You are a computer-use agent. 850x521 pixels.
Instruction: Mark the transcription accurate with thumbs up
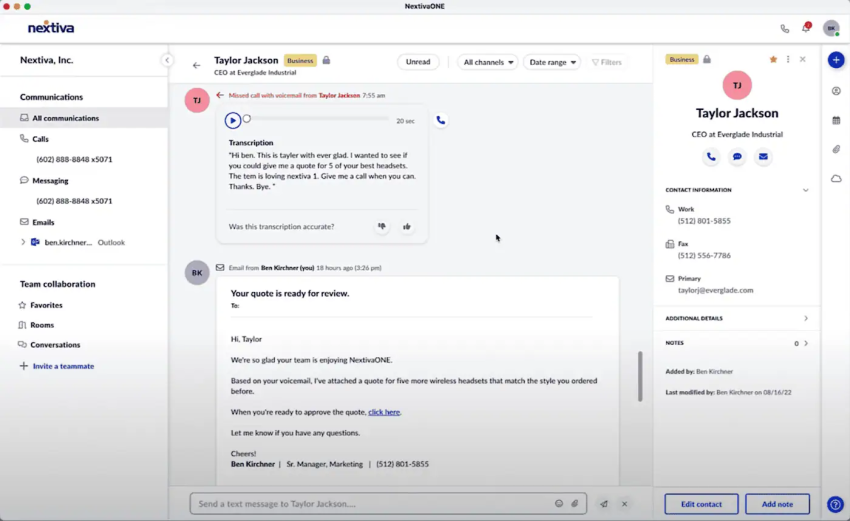point(407,227)
